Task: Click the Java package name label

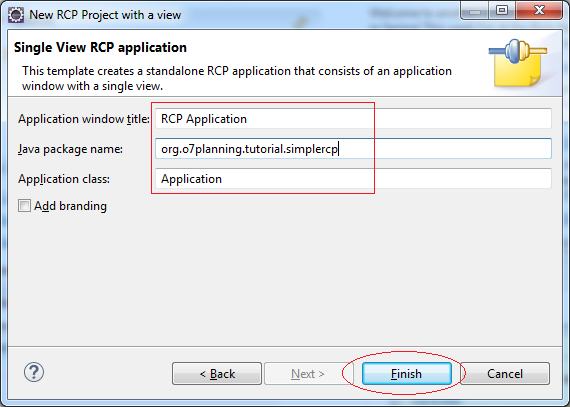Action: click(71, 149)
